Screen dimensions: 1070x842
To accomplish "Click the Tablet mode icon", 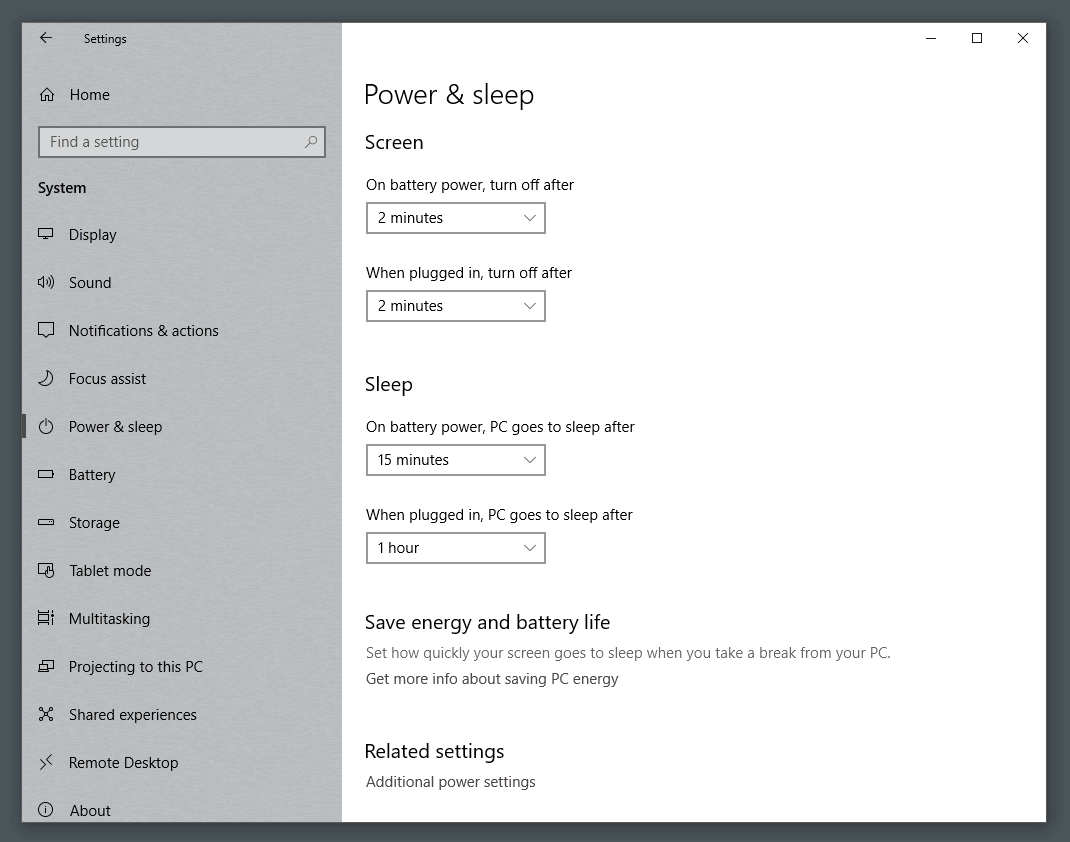I will tap(46, 570).
